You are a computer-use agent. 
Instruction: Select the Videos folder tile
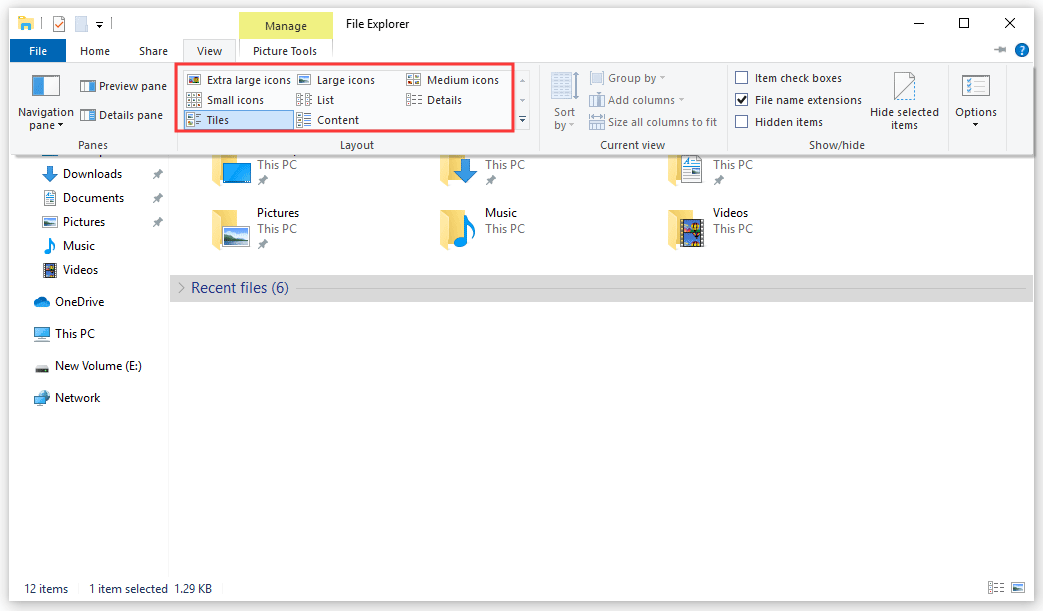(710, 228)
